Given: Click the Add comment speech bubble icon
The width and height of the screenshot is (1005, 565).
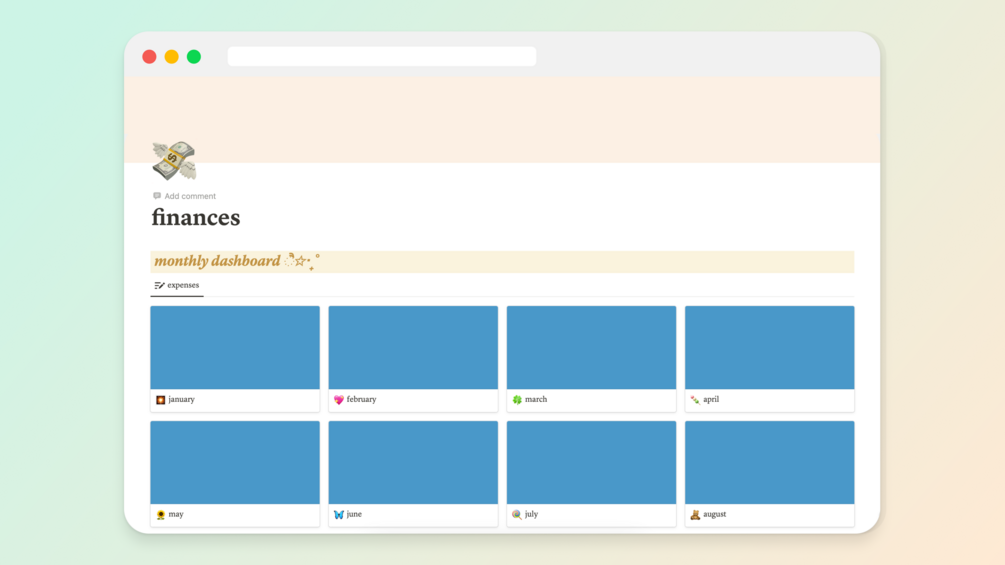Looking at the screenshot, I should tap(156, 196).
